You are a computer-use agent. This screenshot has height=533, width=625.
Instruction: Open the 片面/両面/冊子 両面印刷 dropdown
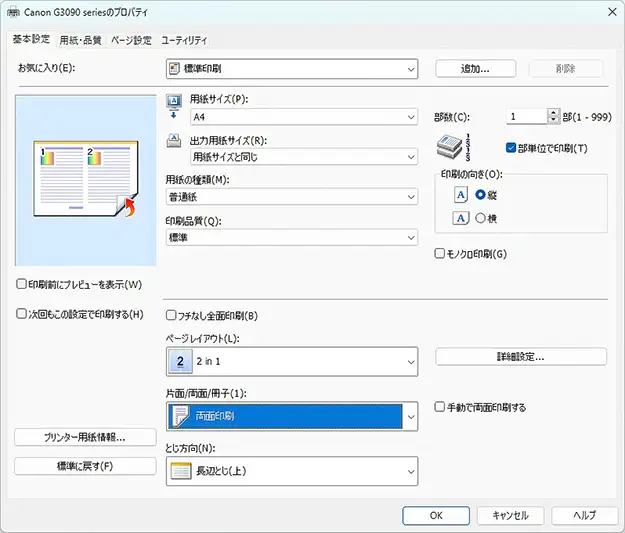pyautogui.click(x=292, y=417)
